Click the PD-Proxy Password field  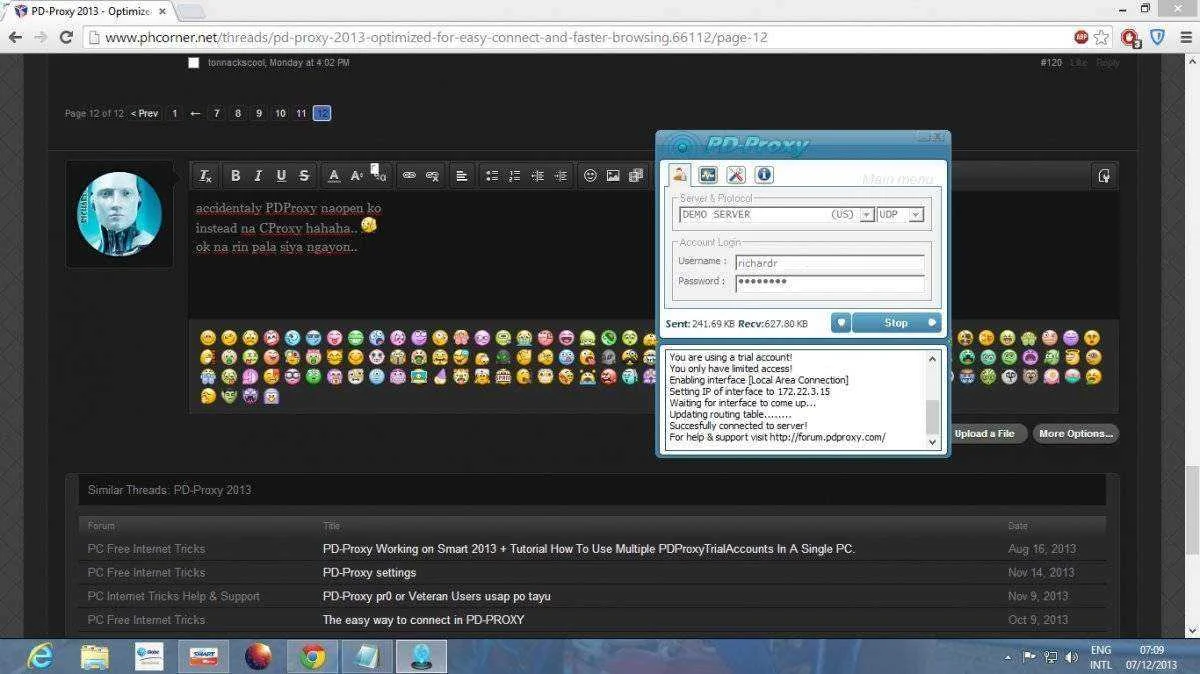point(829,283)
